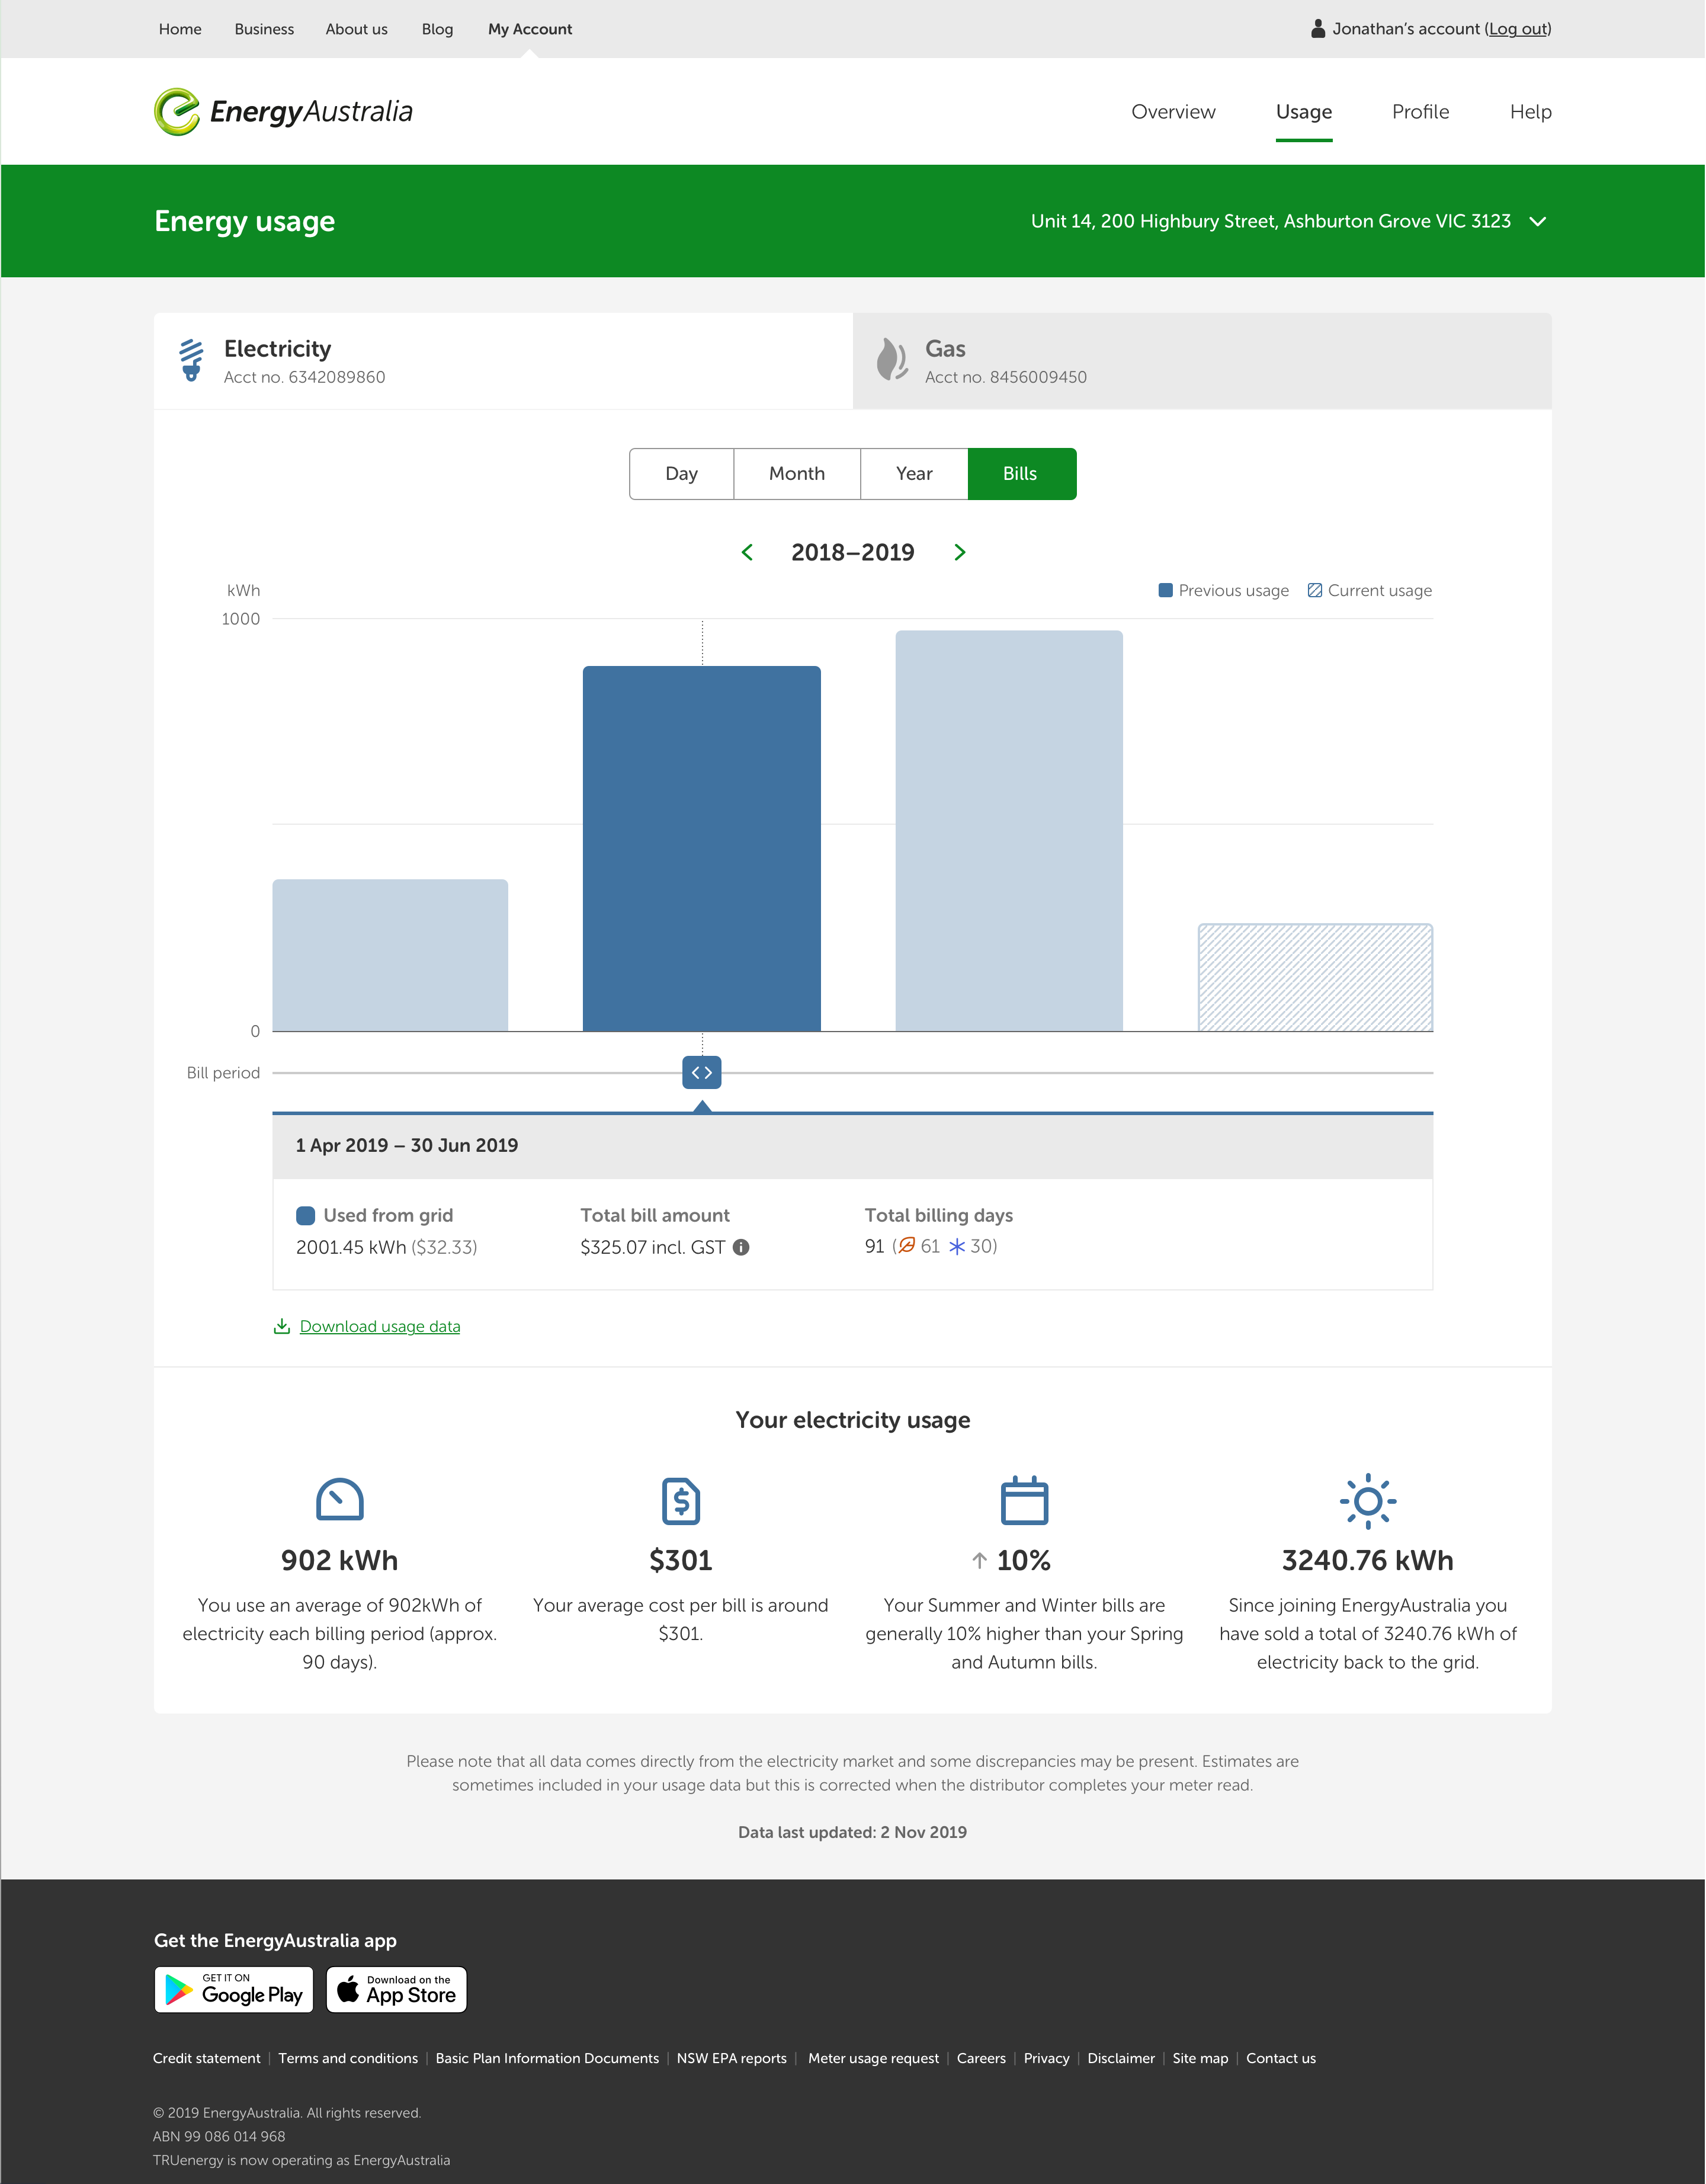Click the dollar bill icon above $301

(x=680, y=1501)
